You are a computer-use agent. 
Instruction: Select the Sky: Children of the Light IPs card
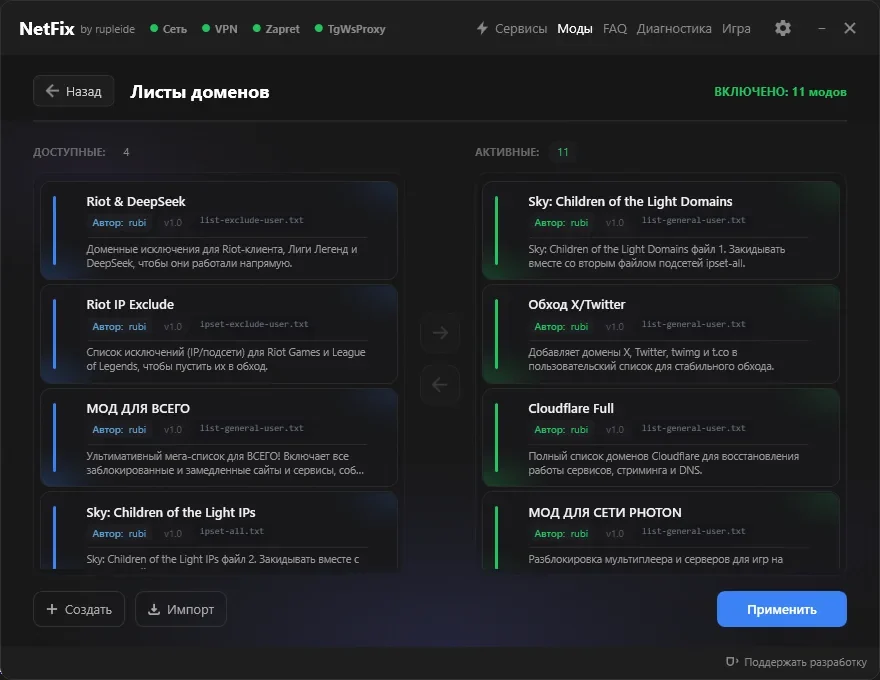point(219,531)
